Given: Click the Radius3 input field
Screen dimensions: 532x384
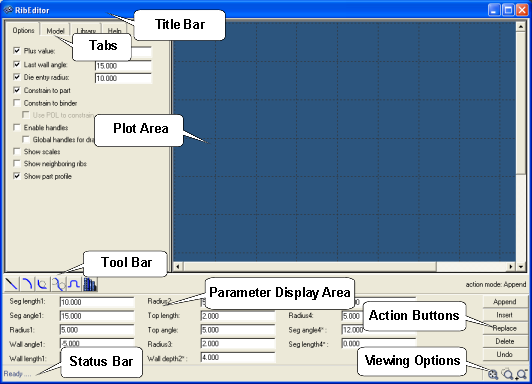Looking at the screenshot, I should coord(238,344).
